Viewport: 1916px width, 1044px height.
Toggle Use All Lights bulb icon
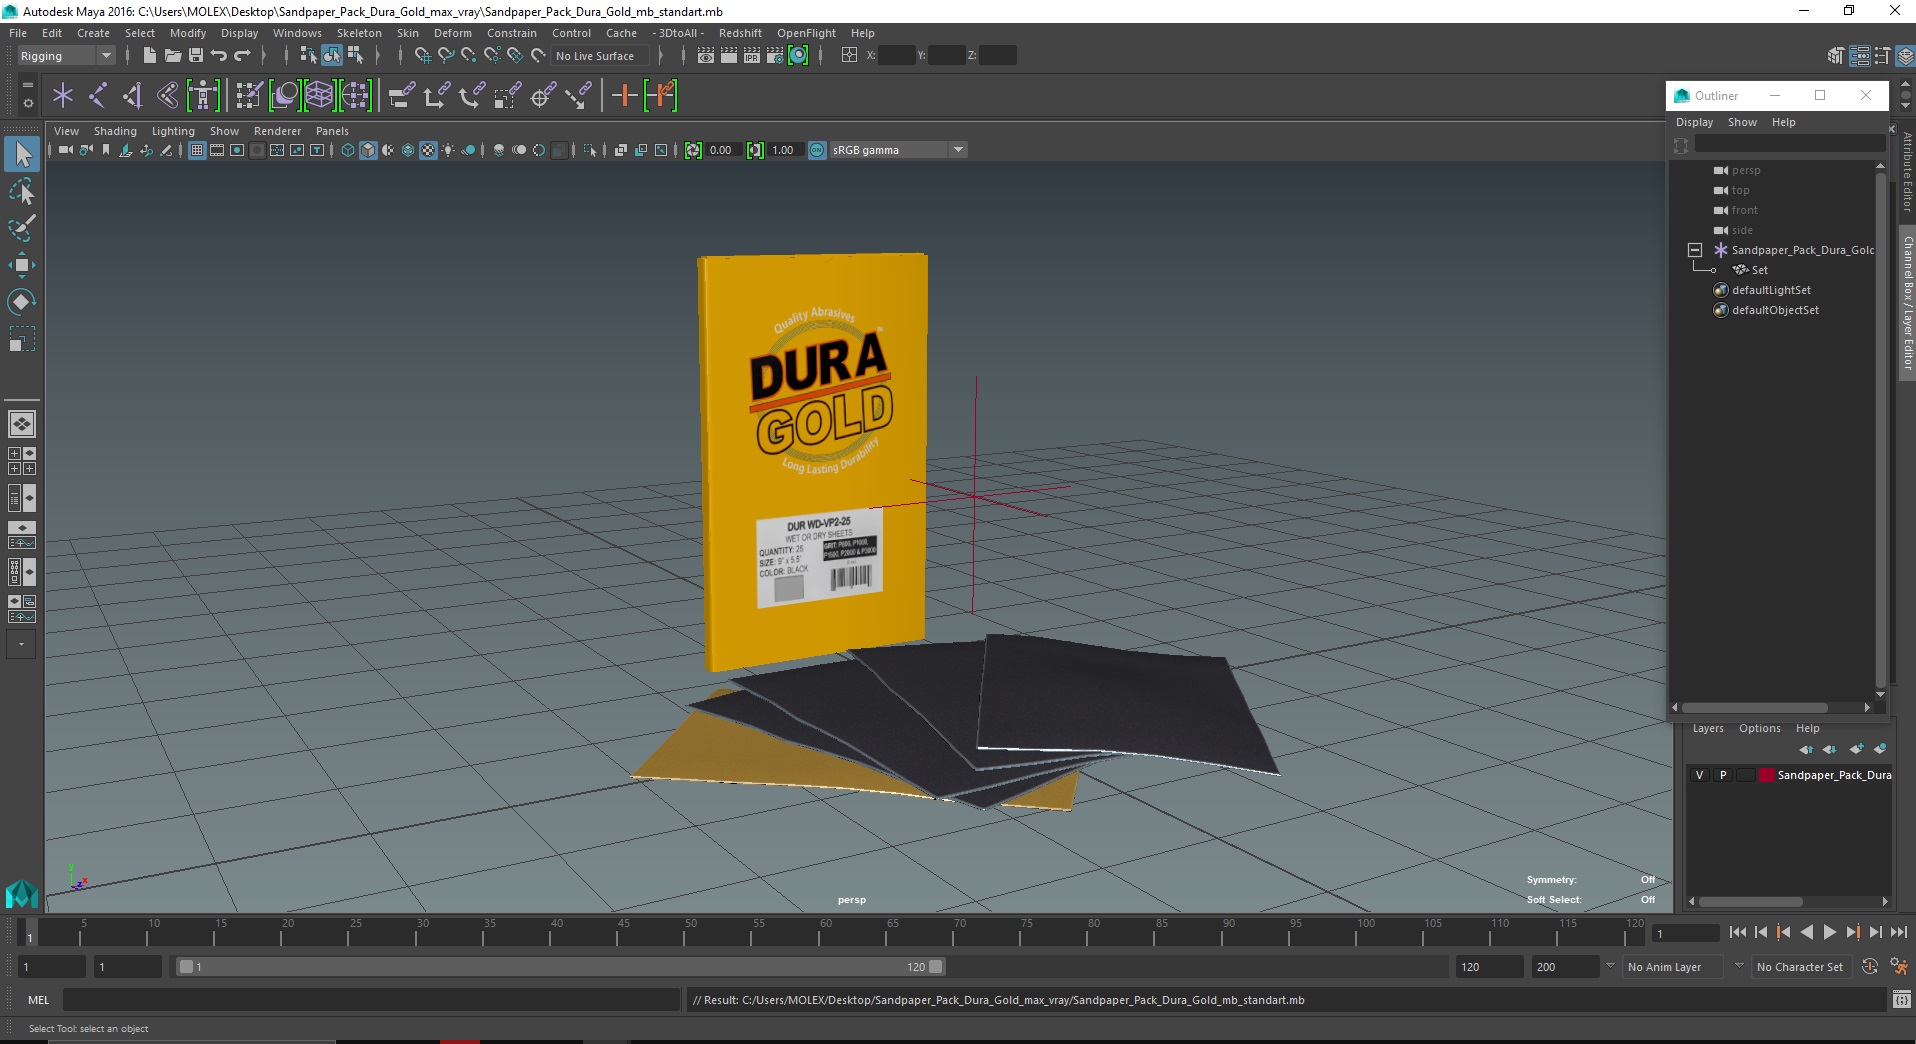448,150
